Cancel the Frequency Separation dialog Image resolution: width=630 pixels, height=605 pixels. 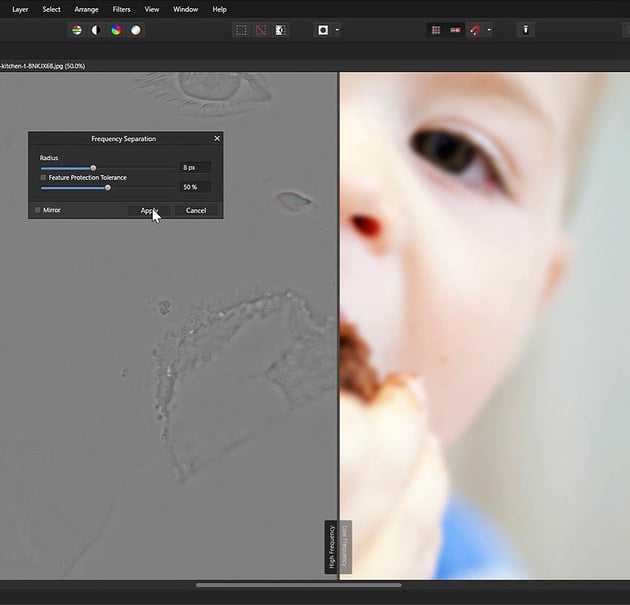point(196,211)
